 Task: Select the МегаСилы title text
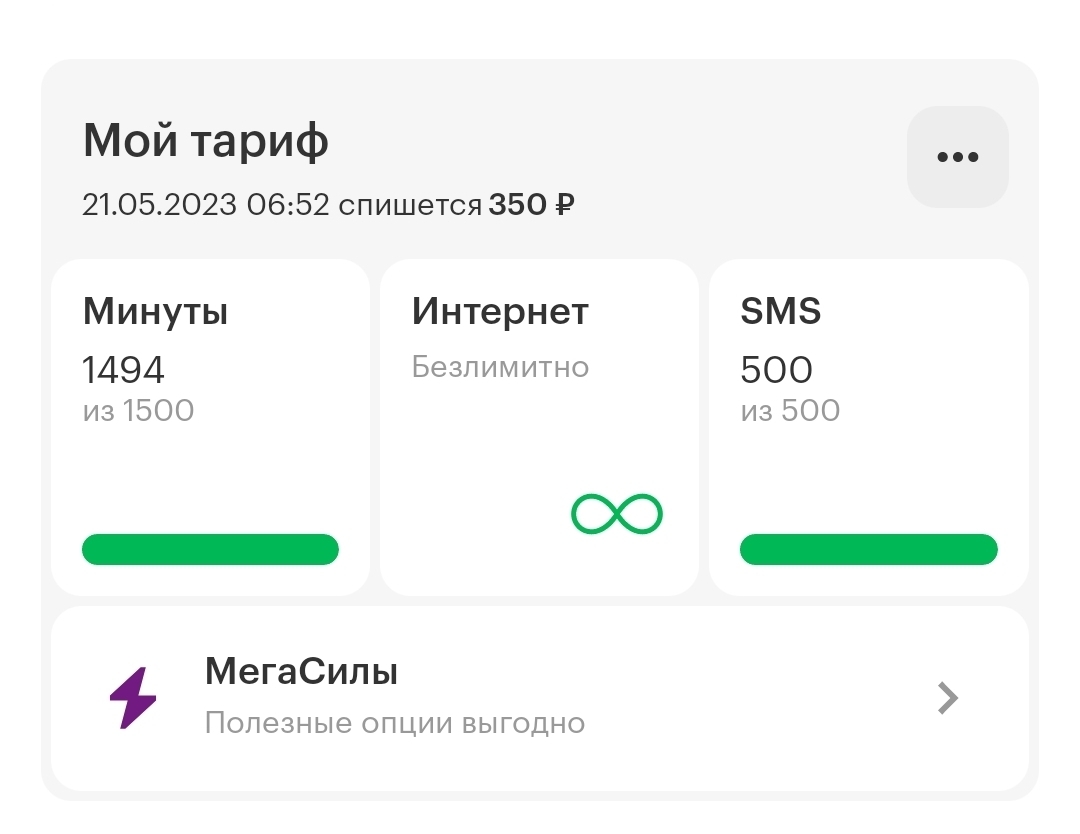tap(301, 672)
